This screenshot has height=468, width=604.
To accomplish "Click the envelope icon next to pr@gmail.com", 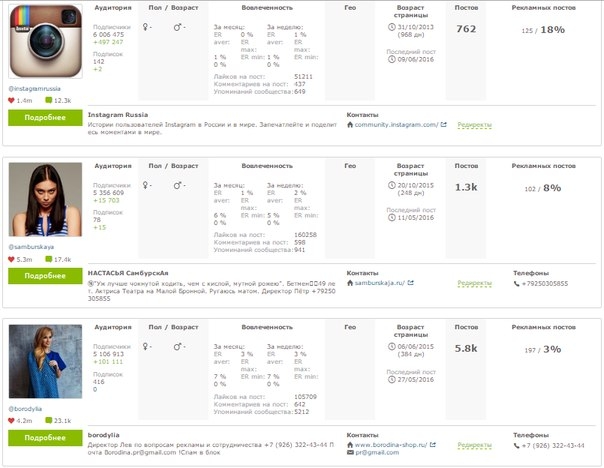I will coord(350,453).
